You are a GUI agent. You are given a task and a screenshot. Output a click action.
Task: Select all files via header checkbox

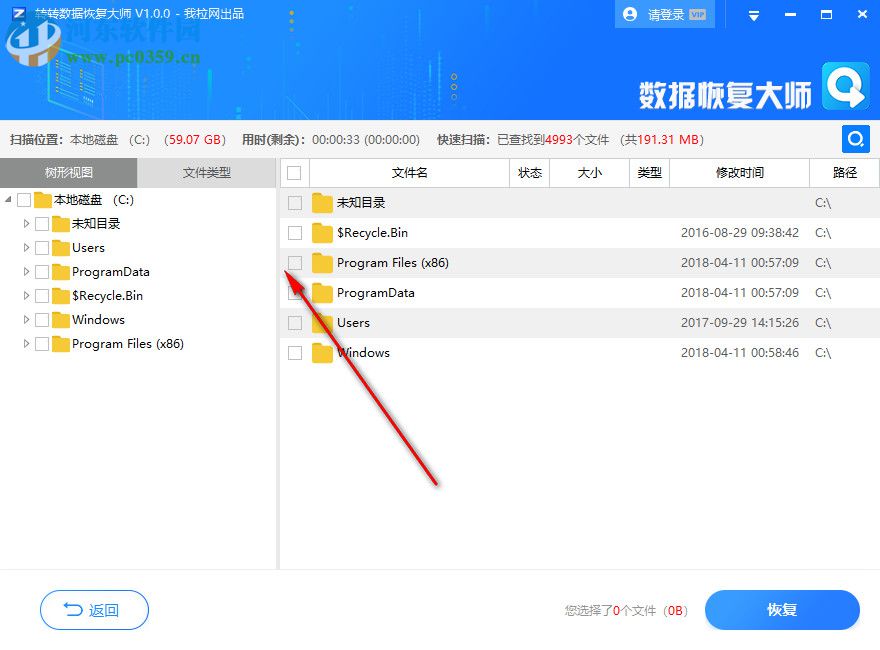tap(294, 172)
